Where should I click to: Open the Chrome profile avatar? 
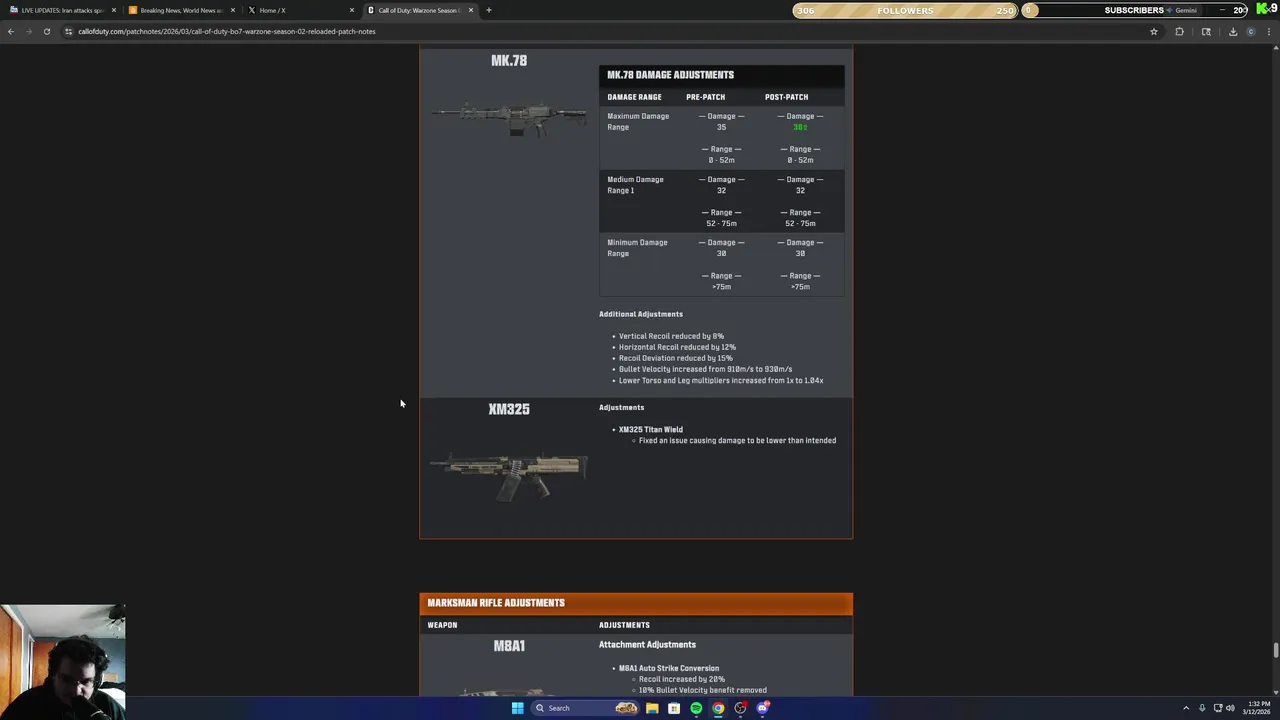[1250, 31]
